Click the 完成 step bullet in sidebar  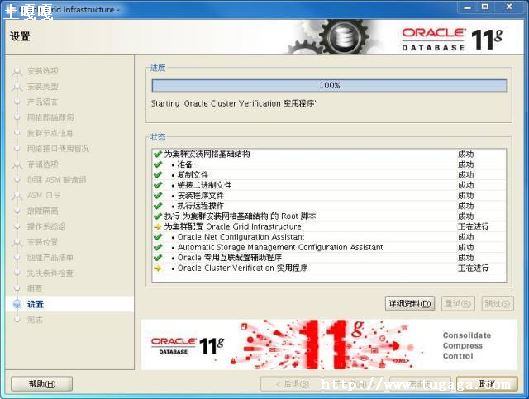(x=17, y=319)
